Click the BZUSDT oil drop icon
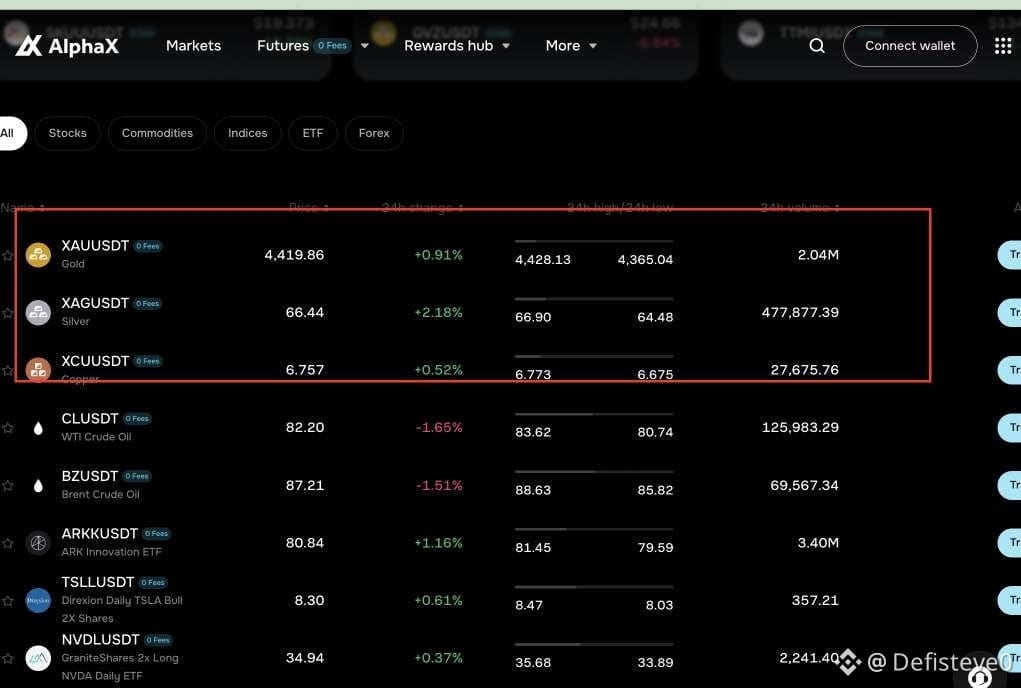Screen dimensions: 1021x688 (x=38, y=486)
